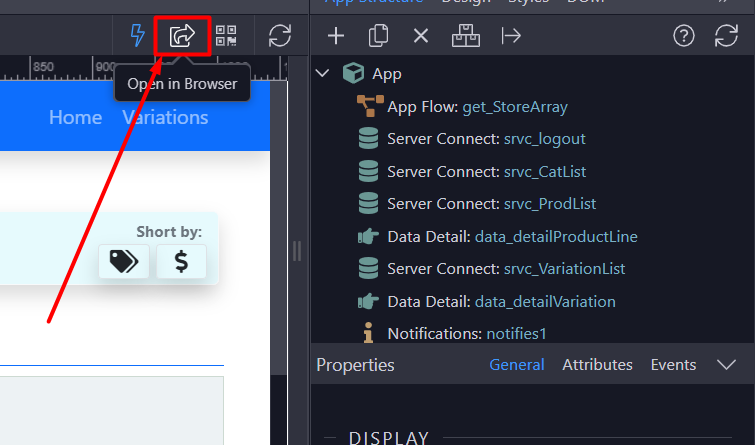
Task: Collapse the App tree node
Action: [322, 73]
